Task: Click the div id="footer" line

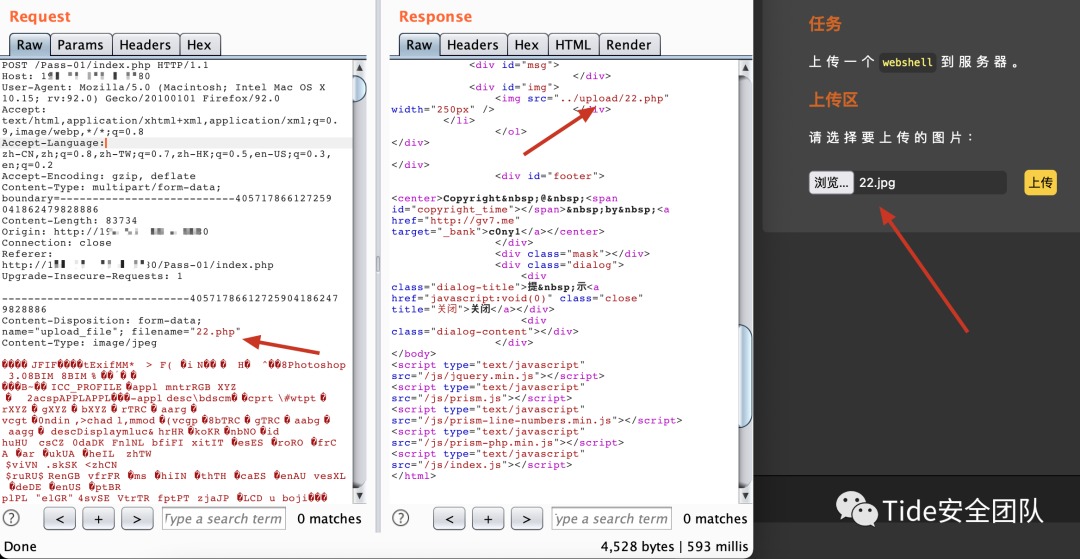Action: (x=550, y=176)
